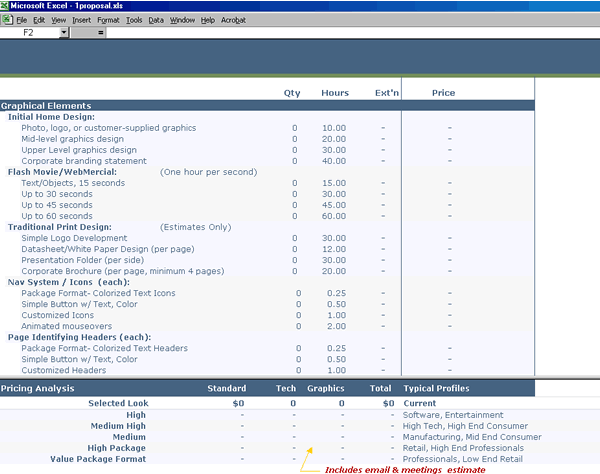This screenshot has height=474, width=600.
Task: Select Traditional Print Design heading
Action: 60,227
